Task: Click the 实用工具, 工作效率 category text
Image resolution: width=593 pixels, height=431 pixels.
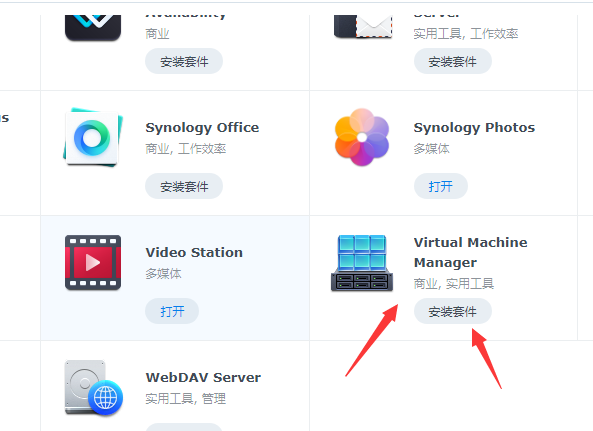Action: pos(466,34)
